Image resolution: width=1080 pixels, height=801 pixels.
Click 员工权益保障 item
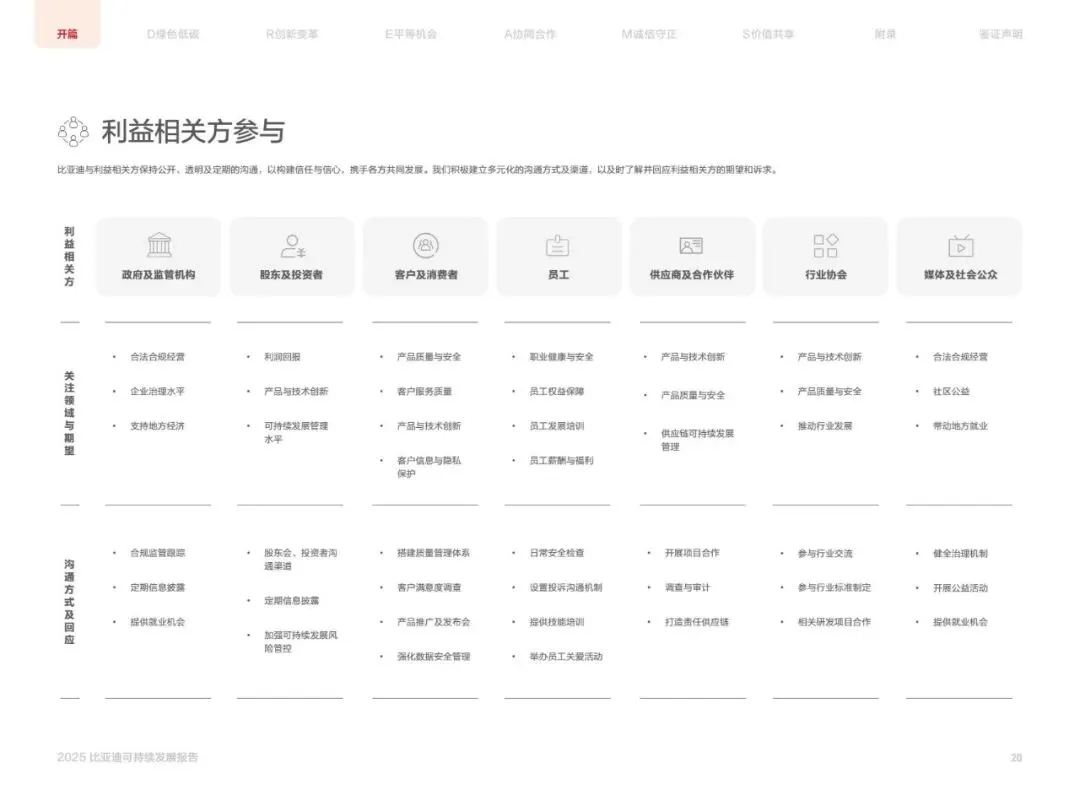click(557, 391)
